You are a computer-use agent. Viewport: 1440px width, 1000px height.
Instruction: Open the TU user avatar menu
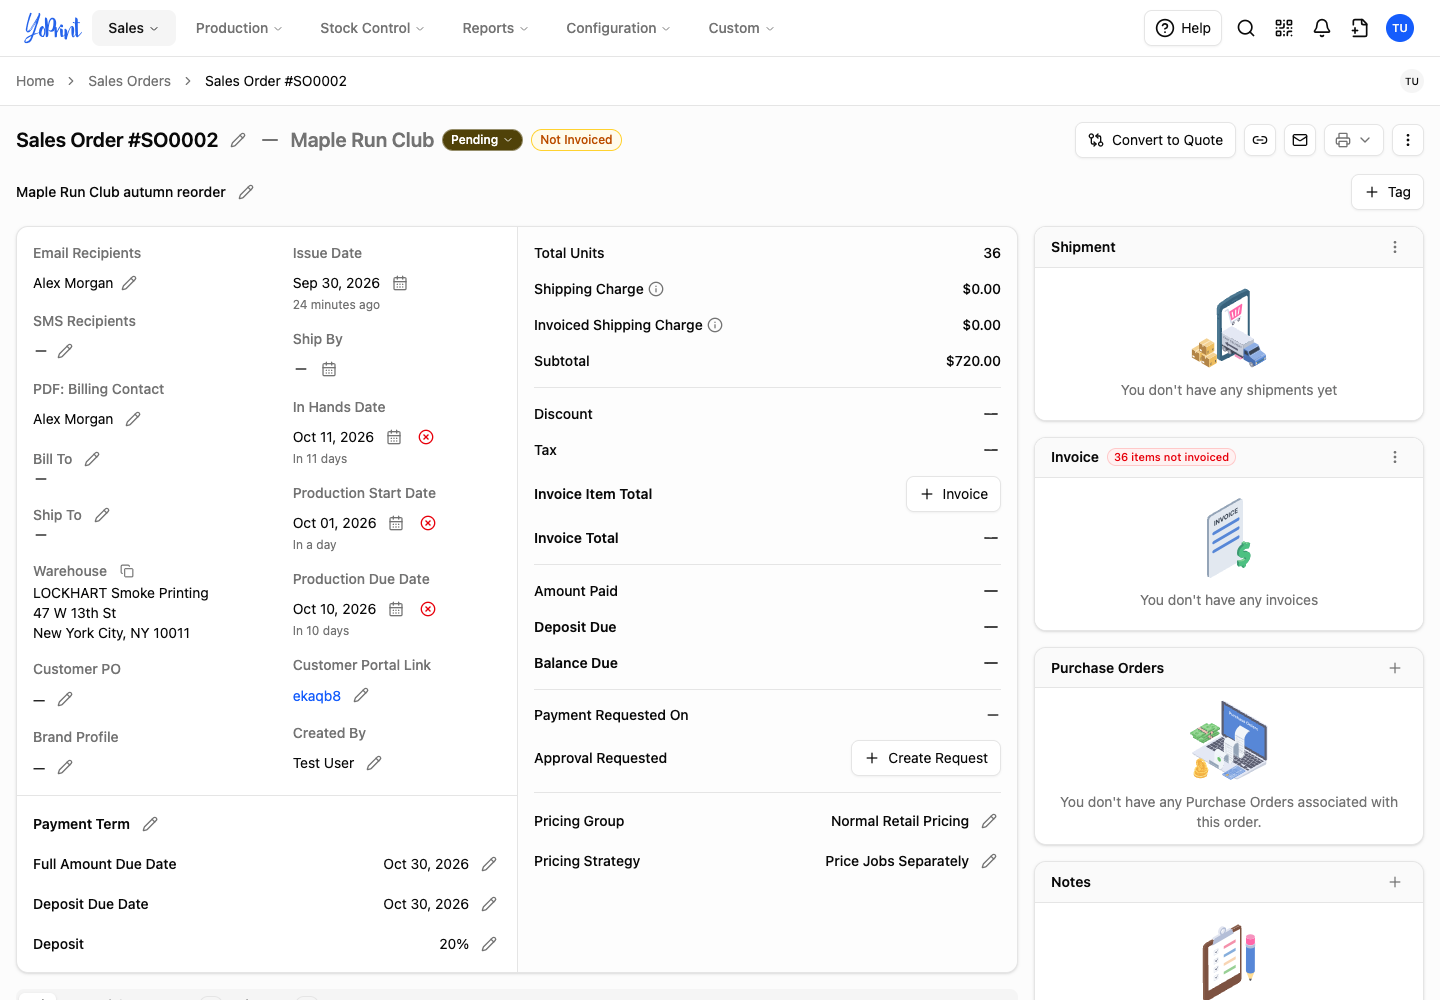coord(1400,28)
